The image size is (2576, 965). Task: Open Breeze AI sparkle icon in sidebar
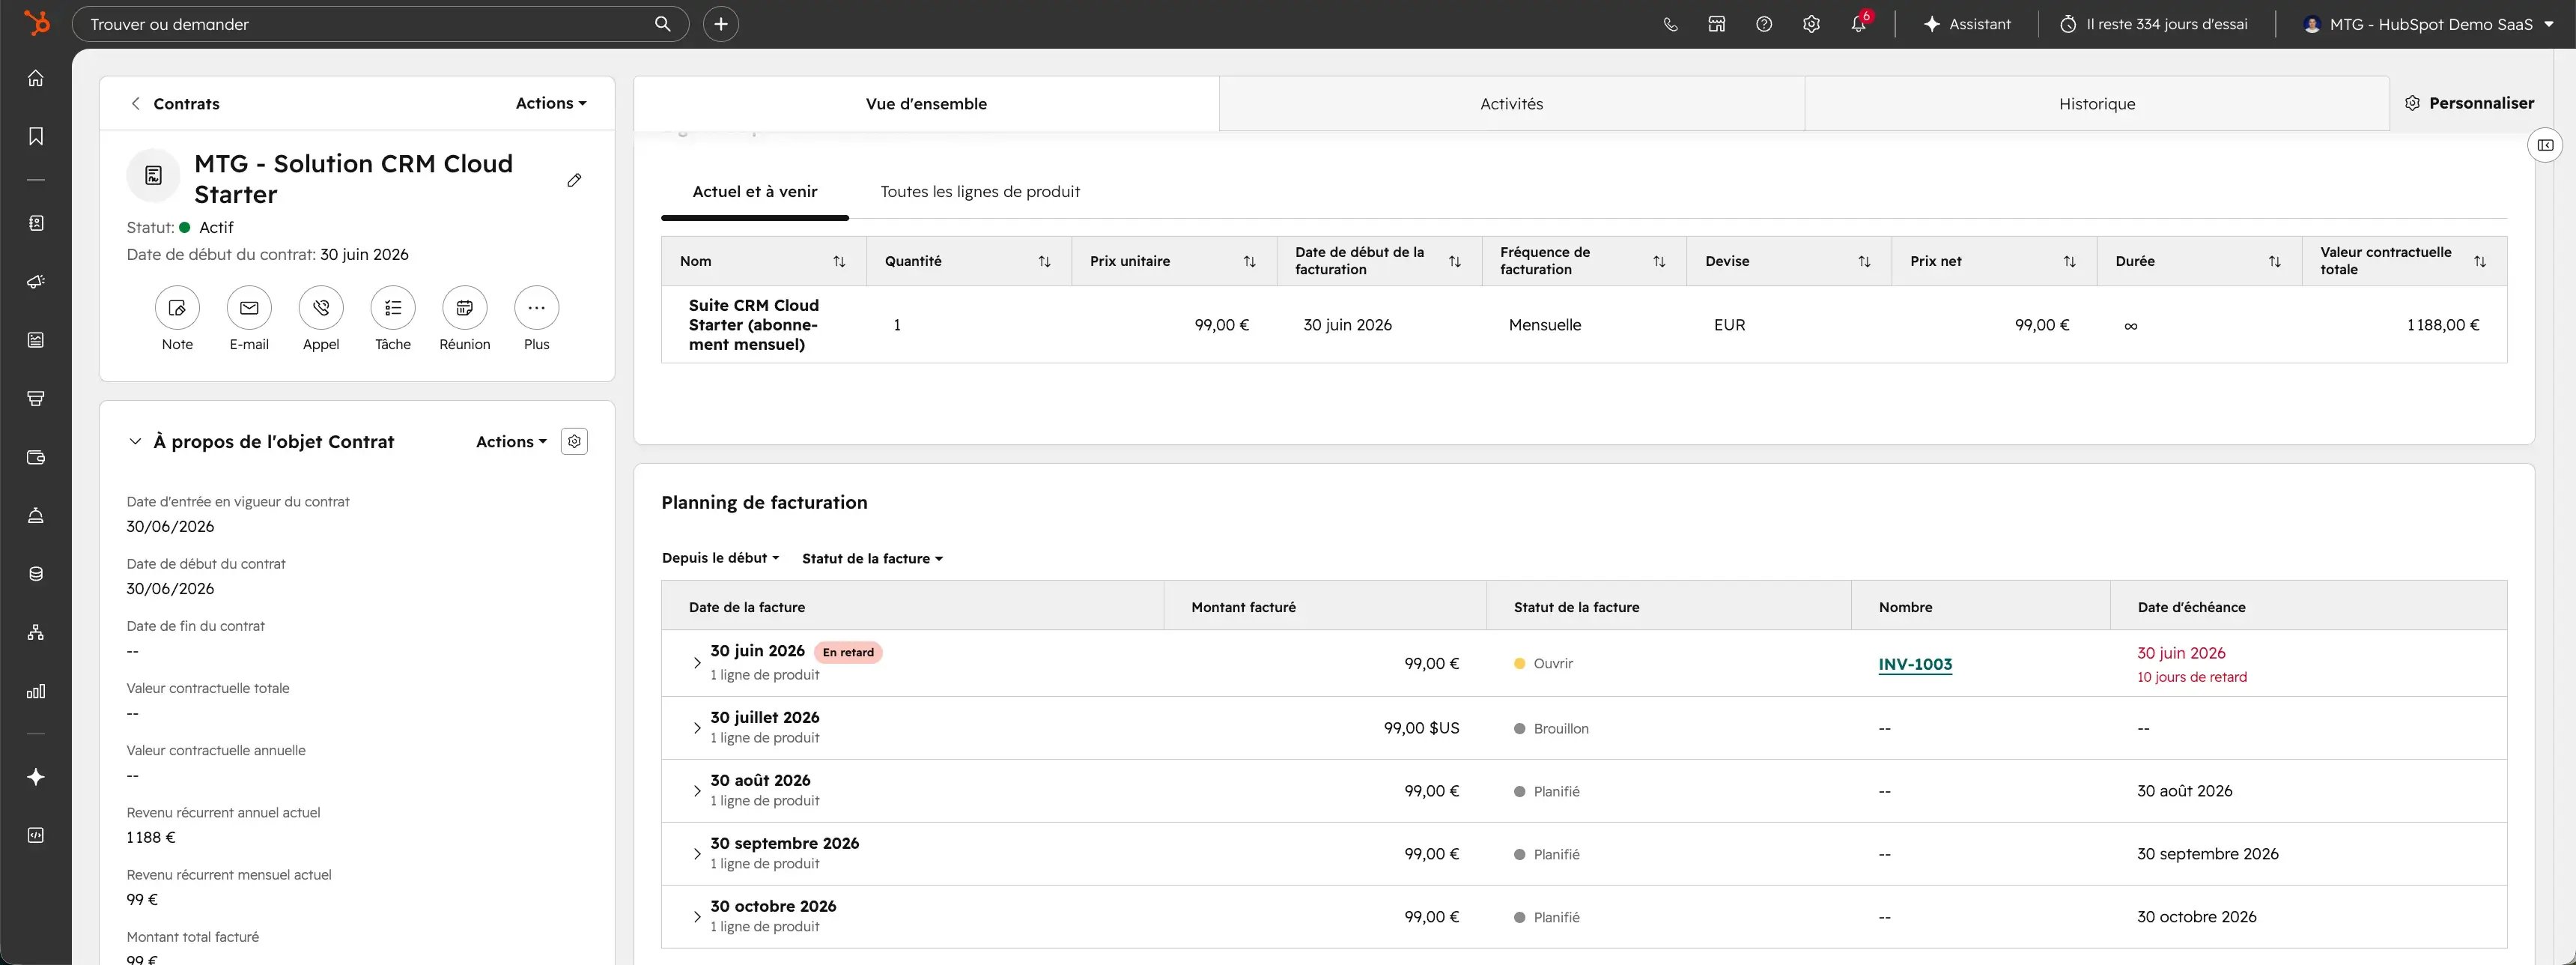click(36, 777)
